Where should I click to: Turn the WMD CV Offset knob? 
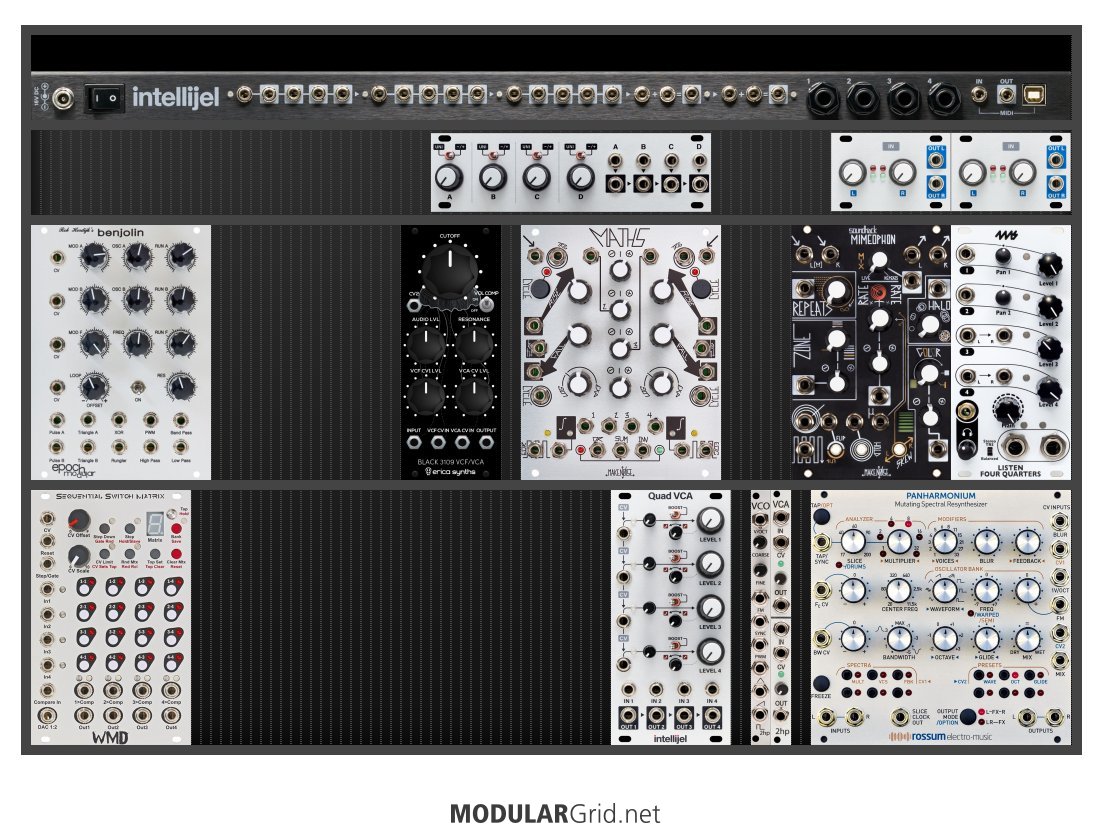[79, 521]
